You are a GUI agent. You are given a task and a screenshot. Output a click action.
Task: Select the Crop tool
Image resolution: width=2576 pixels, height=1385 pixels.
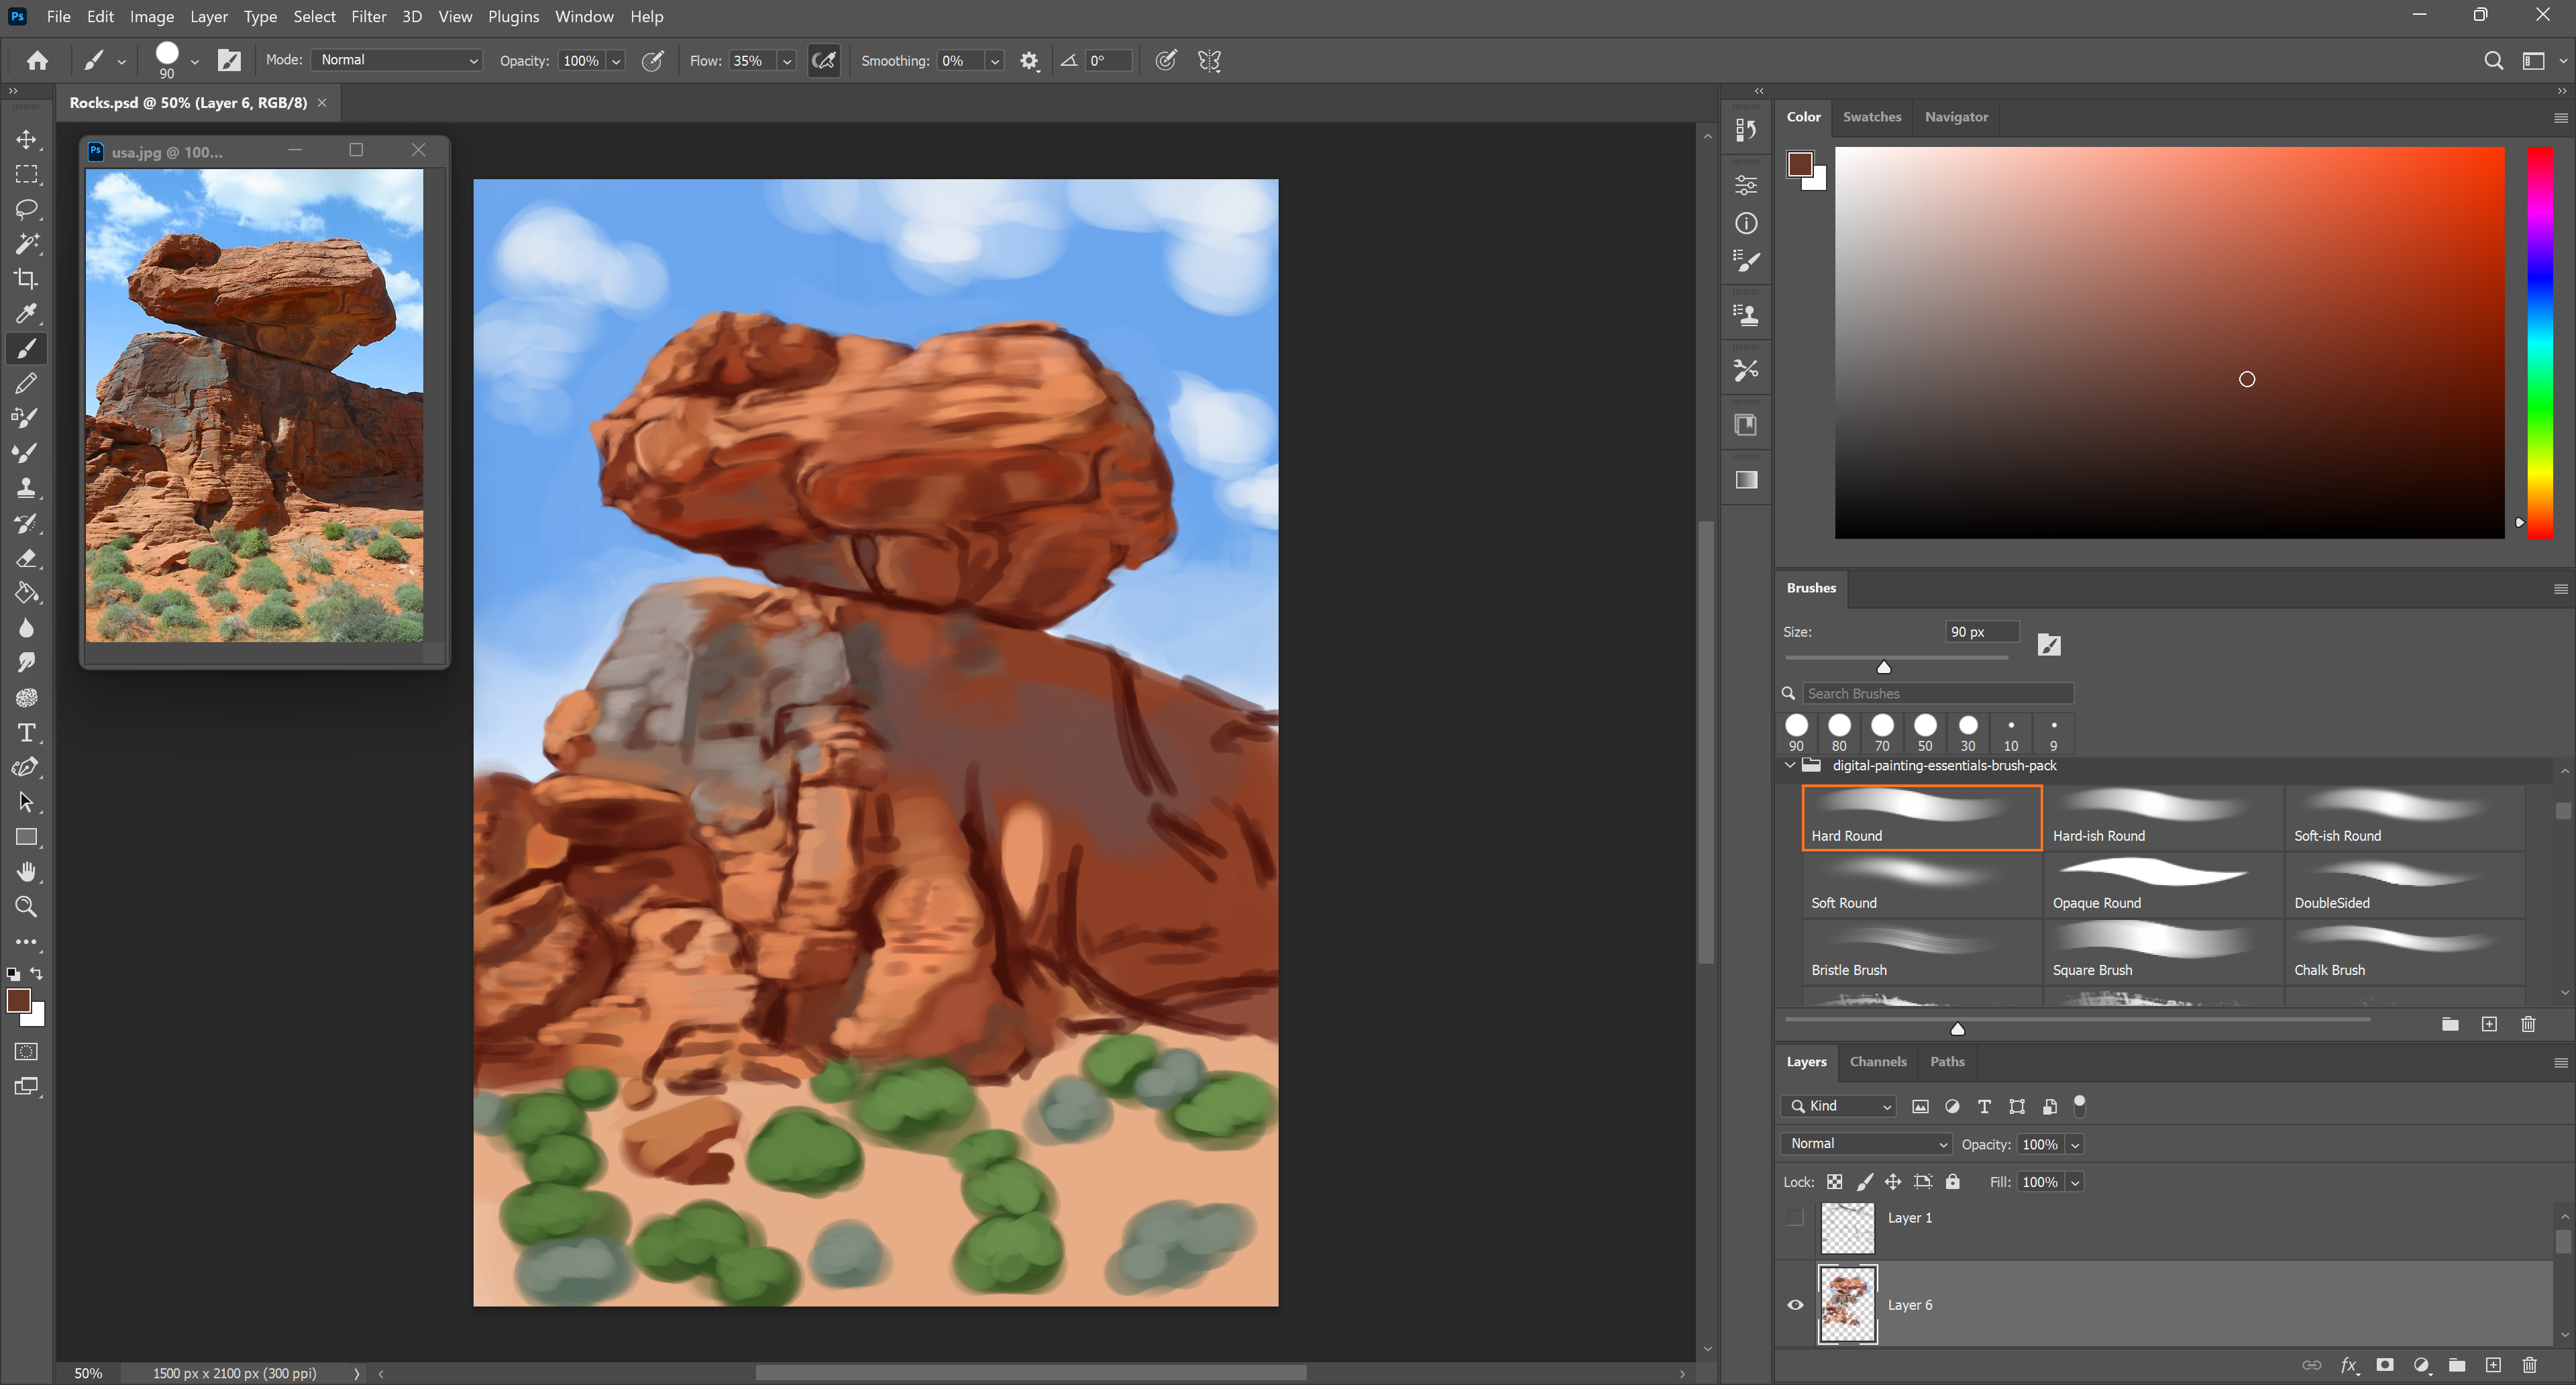coord(26,279)
